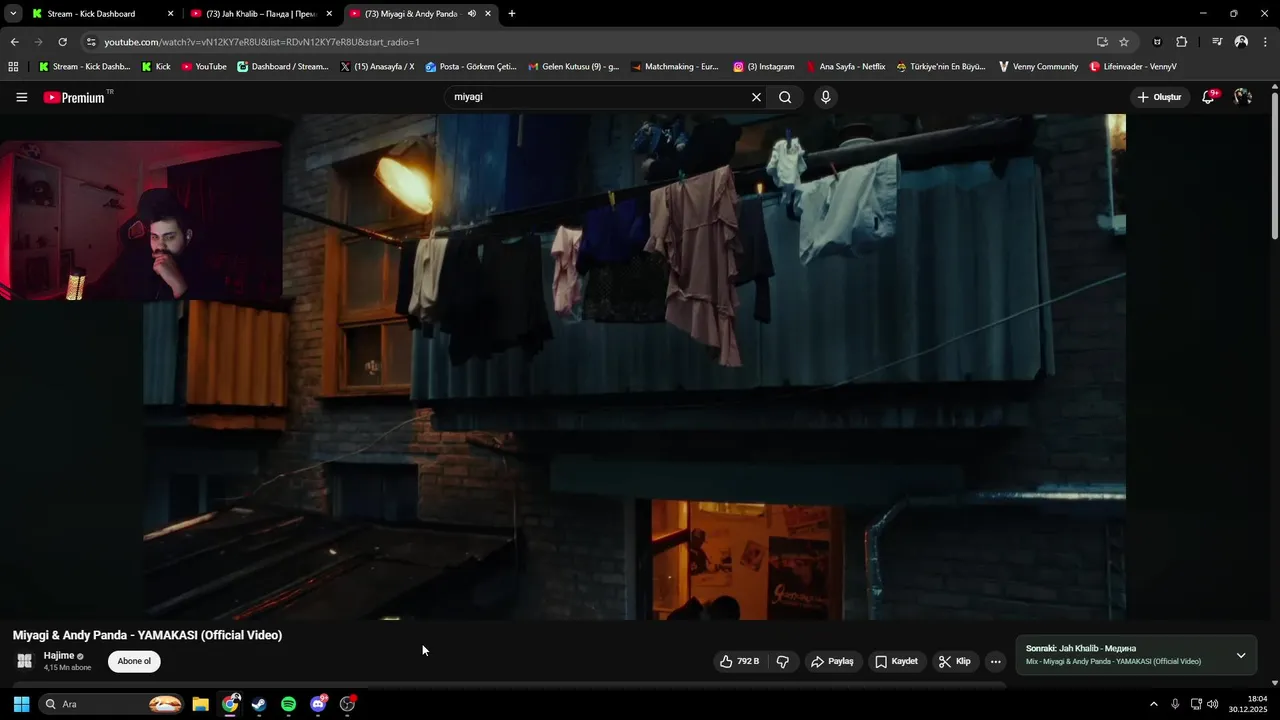
Task: Show hidden system tray icons
Action: 1153,704
